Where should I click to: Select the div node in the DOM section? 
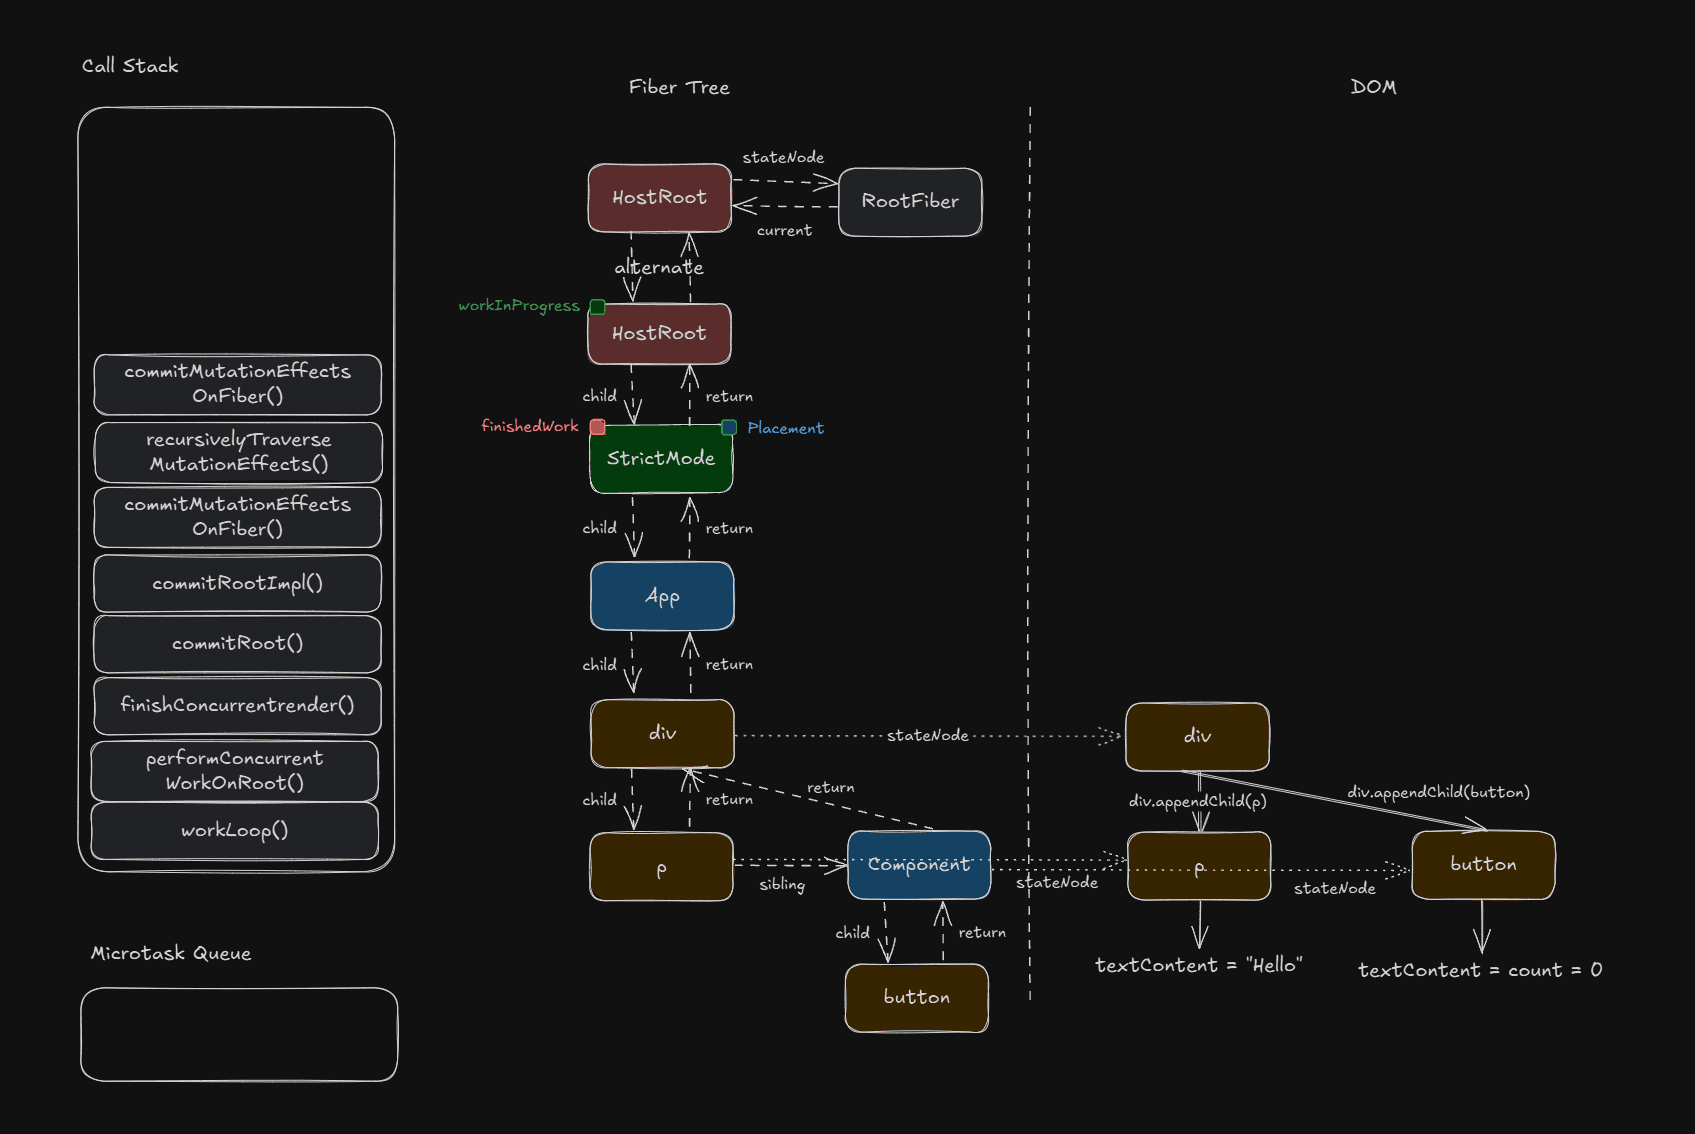pos(1197,737)
